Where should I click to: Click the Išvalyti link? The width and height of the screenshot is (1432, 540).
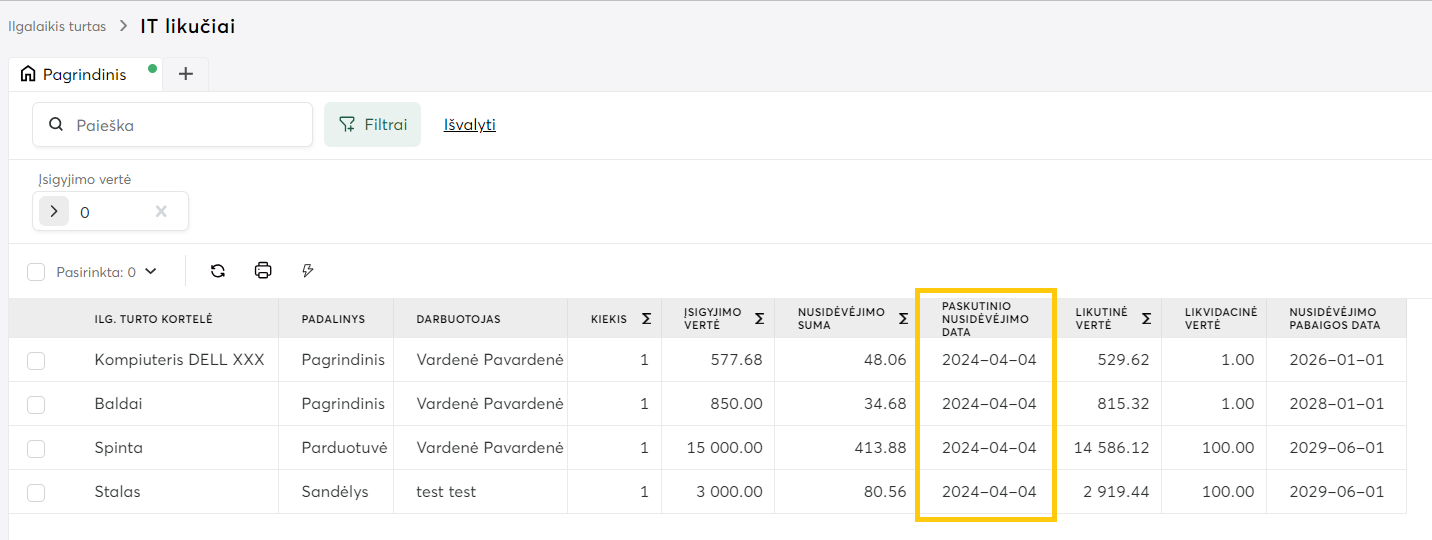[x=470, y=125]
